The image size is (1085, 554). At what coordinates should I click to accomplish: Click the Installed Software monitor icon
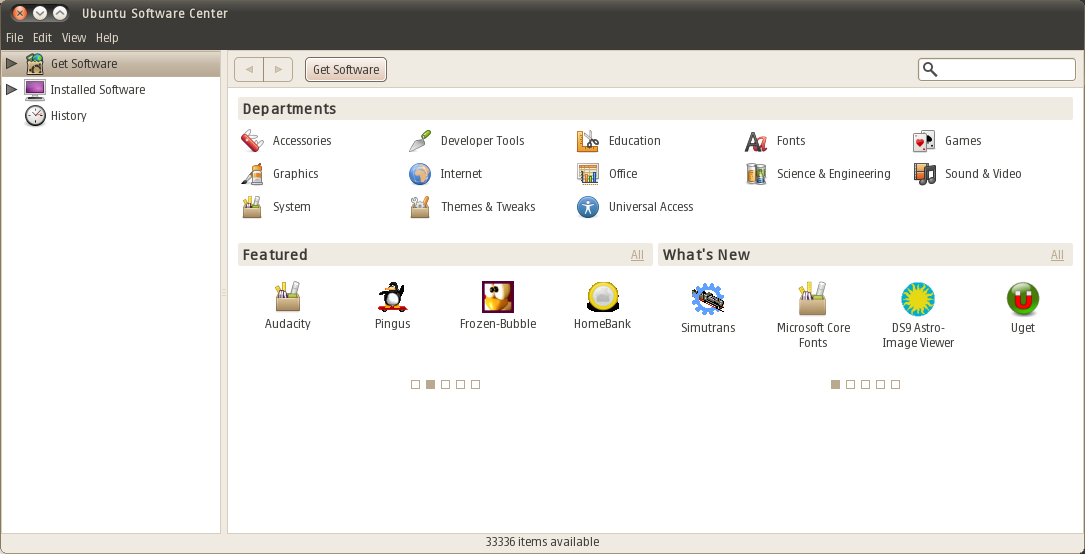tap(35, 89)
